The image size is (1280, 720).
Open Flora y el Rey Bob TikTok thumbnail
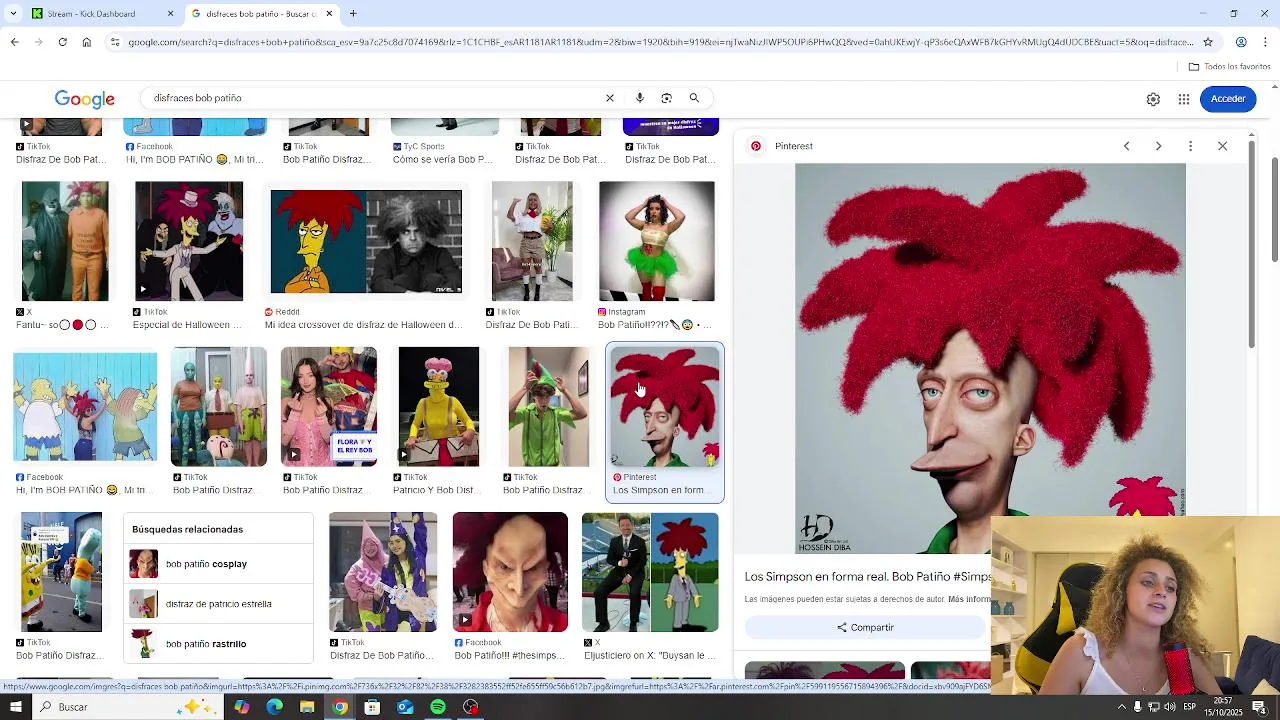coord(329,406)
